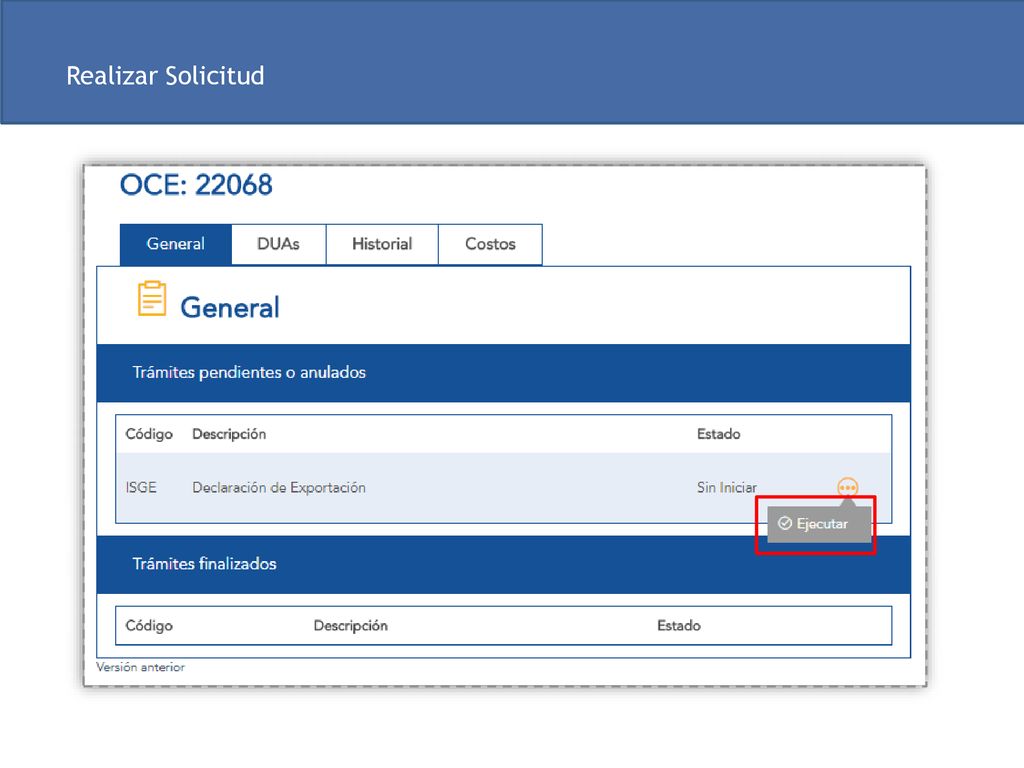
Task: Open the Costos tab
Action: tap(490, 244)
